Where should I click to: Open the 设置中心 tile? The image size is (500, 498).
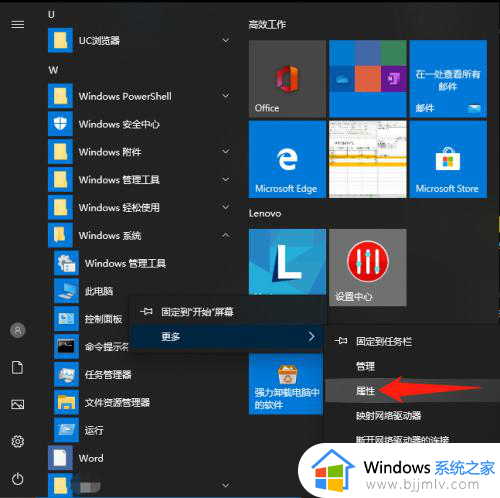[368, 267]
